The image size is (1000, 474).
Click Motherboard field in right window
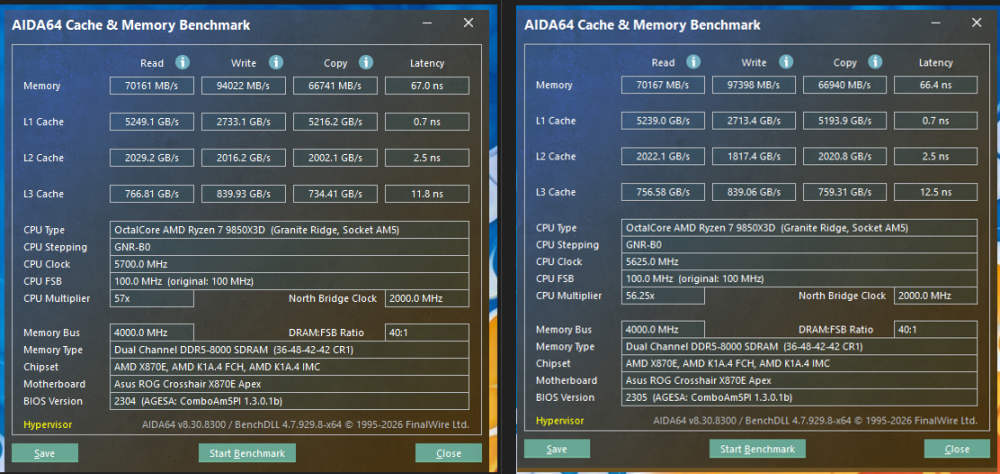[799, 381]
